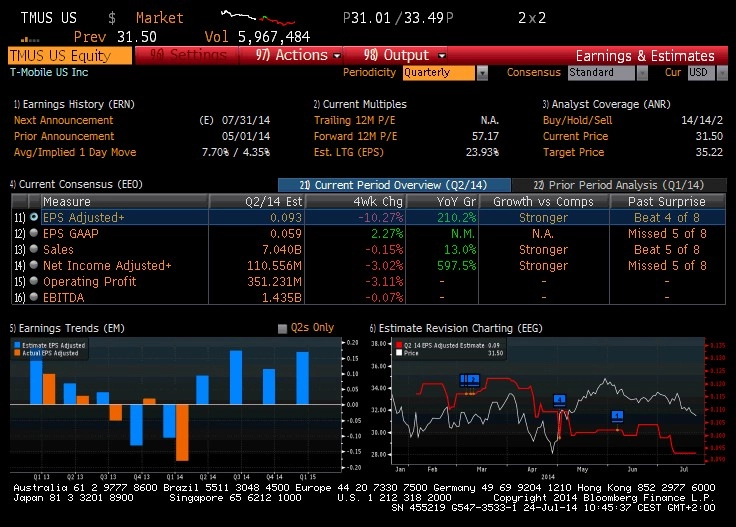Click the Past Surprise column header
This screenshot has height=527, width=736.
(x=667, y=201)
